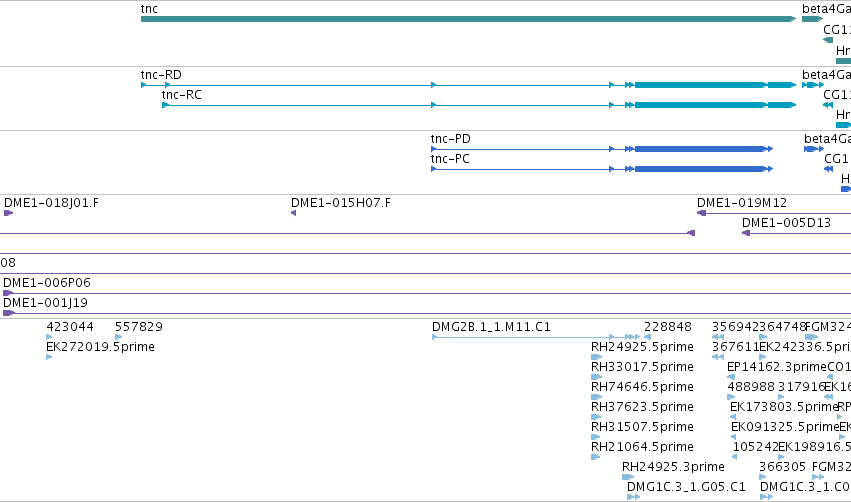Select the EK173803.5prime label
Screen dimensions: 851x502
pos(784,407)
